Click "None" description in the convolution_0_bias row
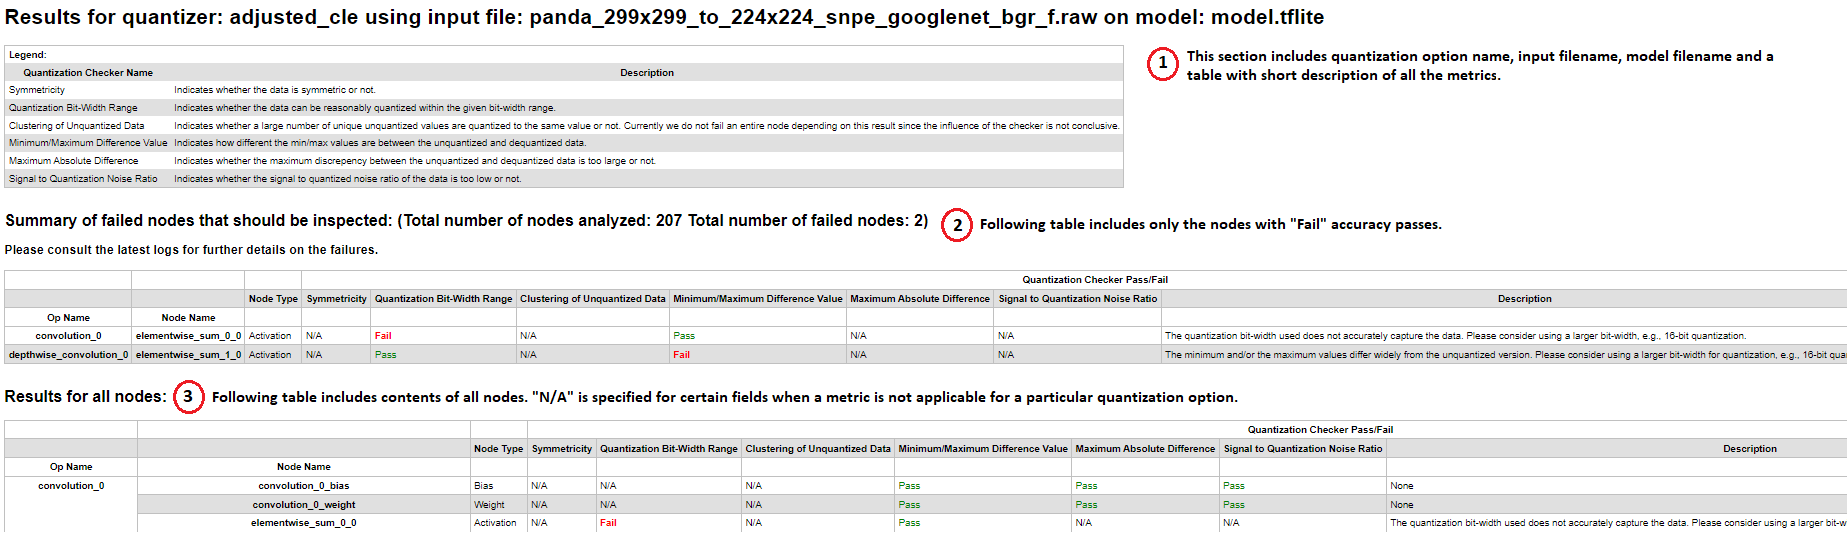Image resolution: width=1847 pixels, height=534 pixels. [1402, 486]
